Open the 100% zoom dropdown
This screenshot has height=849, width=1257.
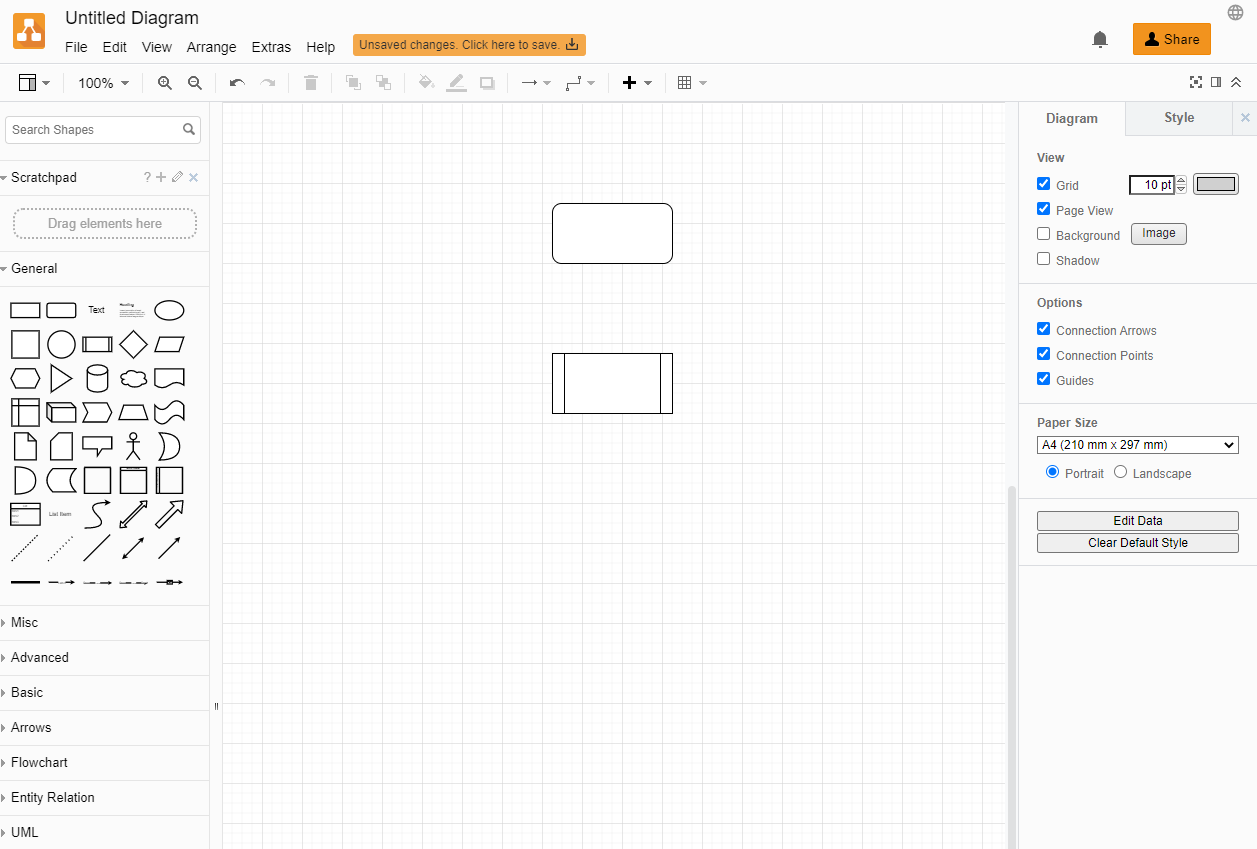[103, 83]
